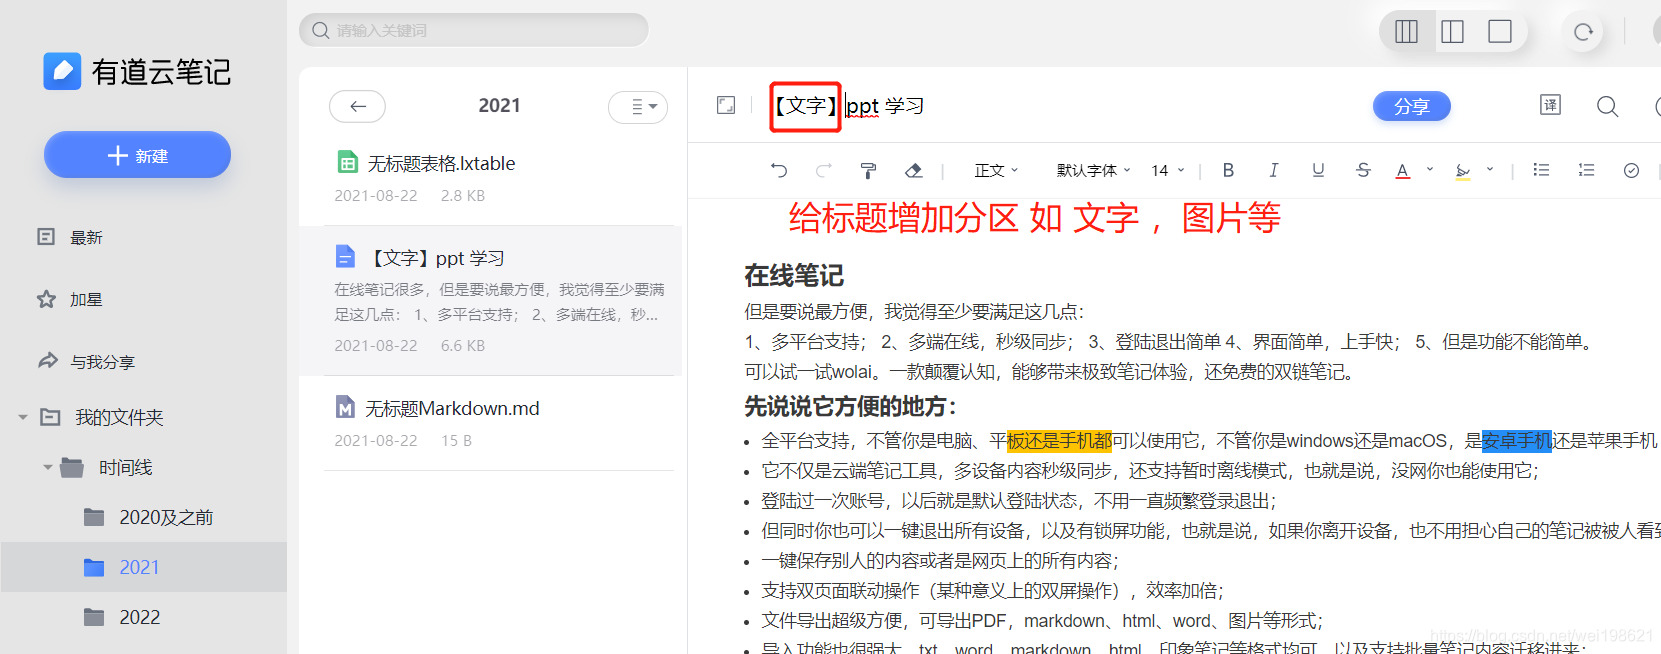
Task: Click the Markdown file icon
Action: click(345, 408)
